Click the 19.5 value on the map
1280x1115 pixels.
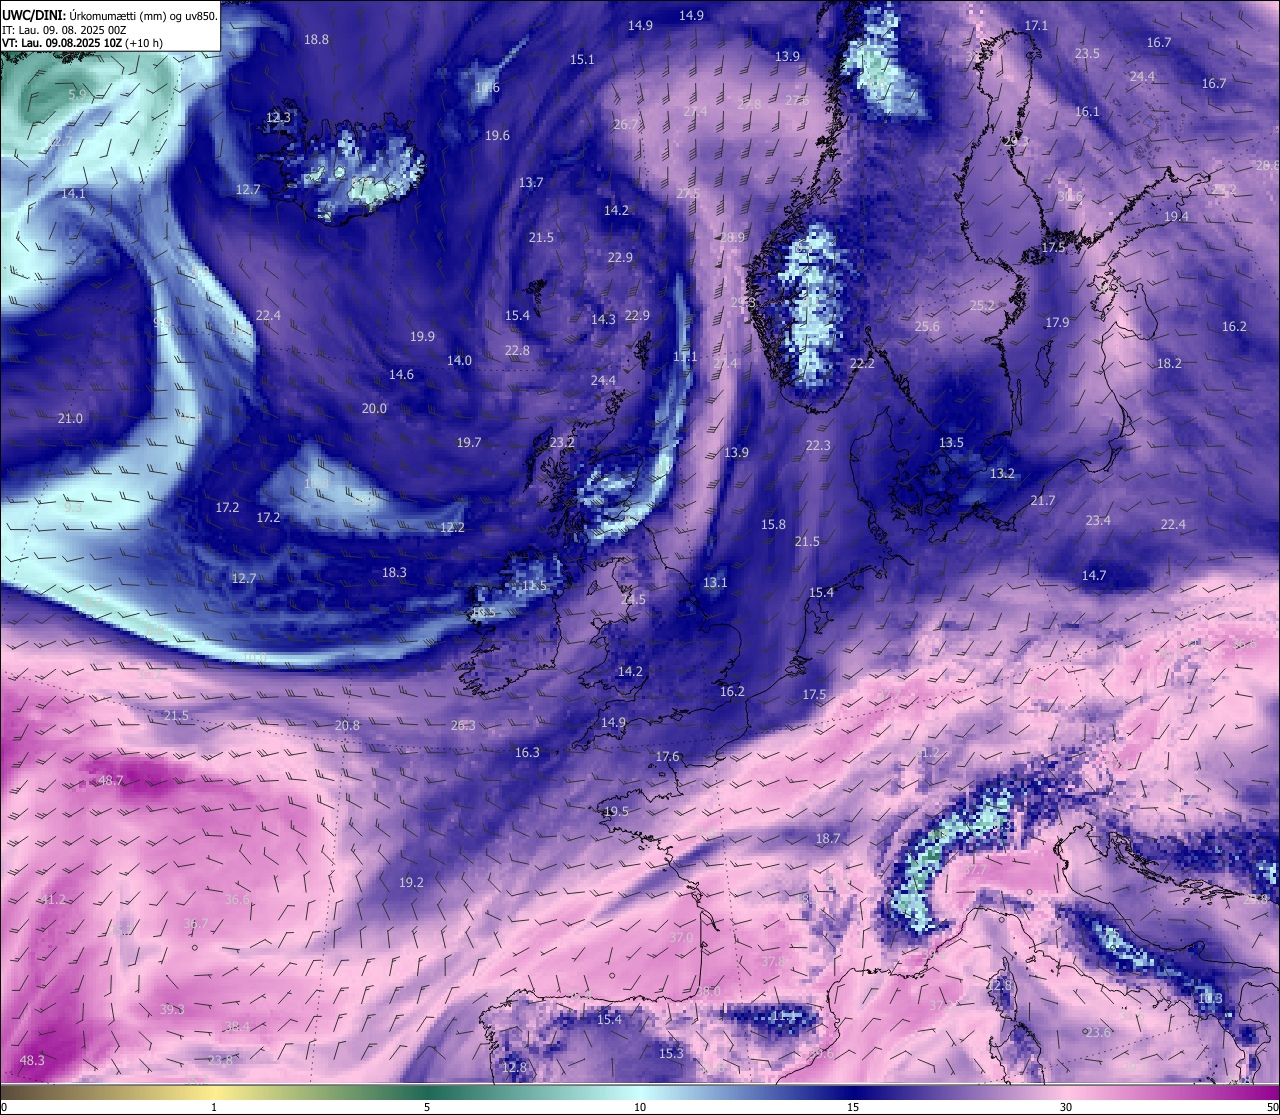(x=616, y=811)
